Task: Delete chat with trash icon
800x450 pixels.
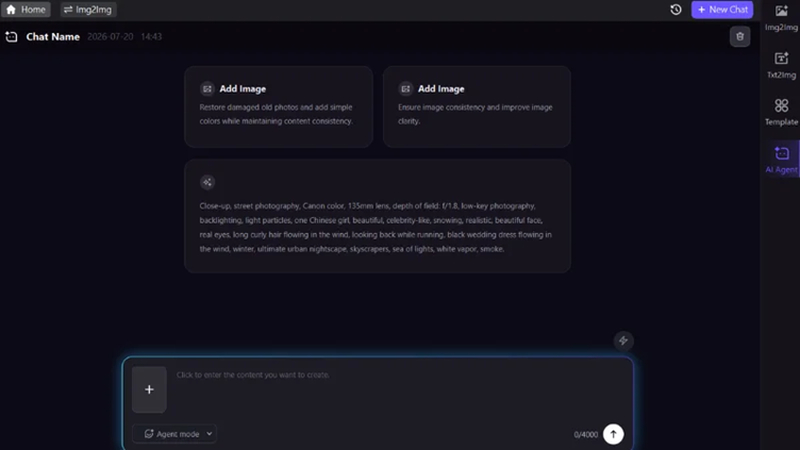Action: pyautogui.click(x=740, y=36)
